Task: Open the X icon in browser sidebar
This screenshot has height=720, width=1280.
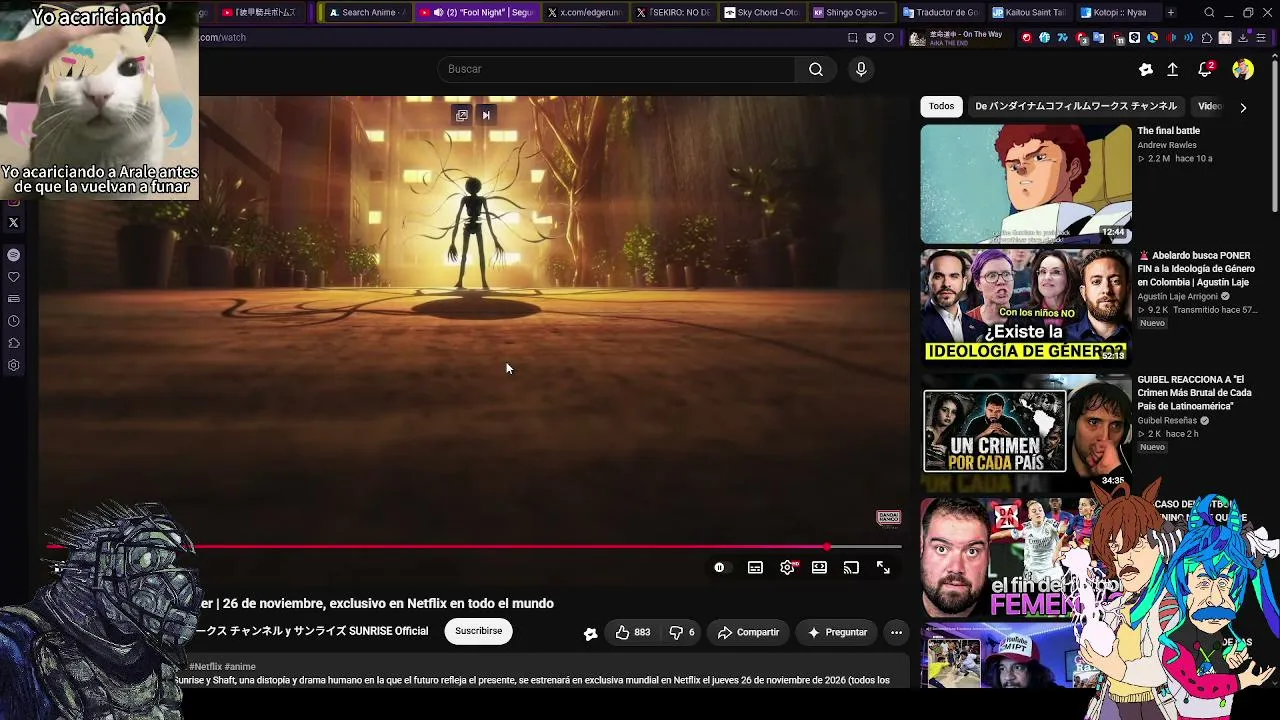Action: (x=14, y=223)
